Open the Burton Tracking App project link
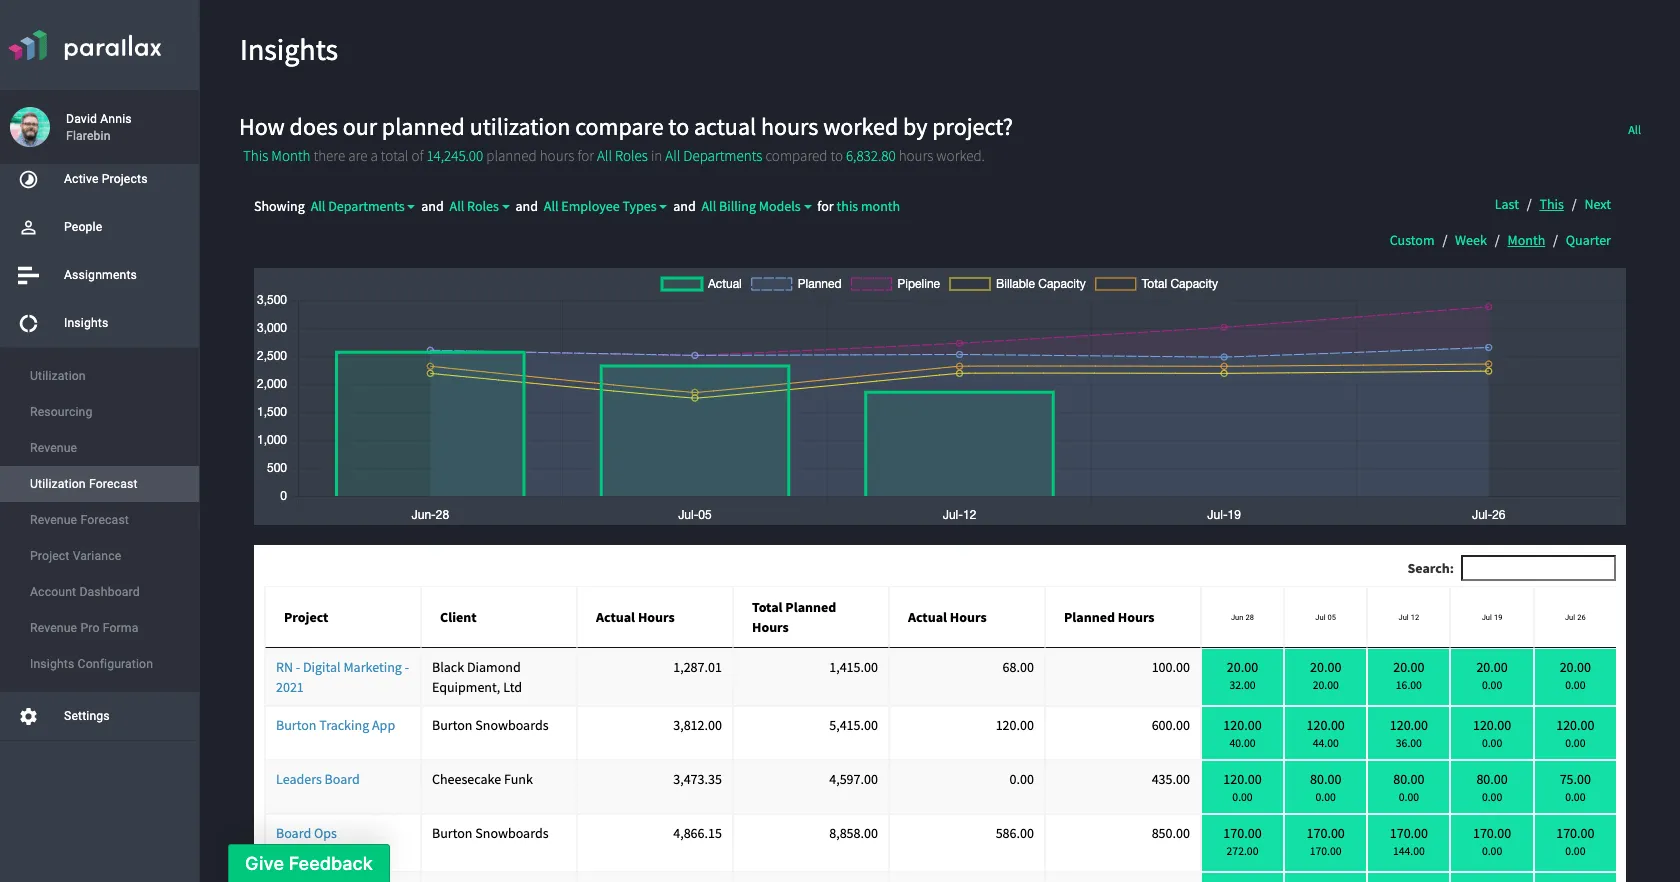 (x=335, y=726)
